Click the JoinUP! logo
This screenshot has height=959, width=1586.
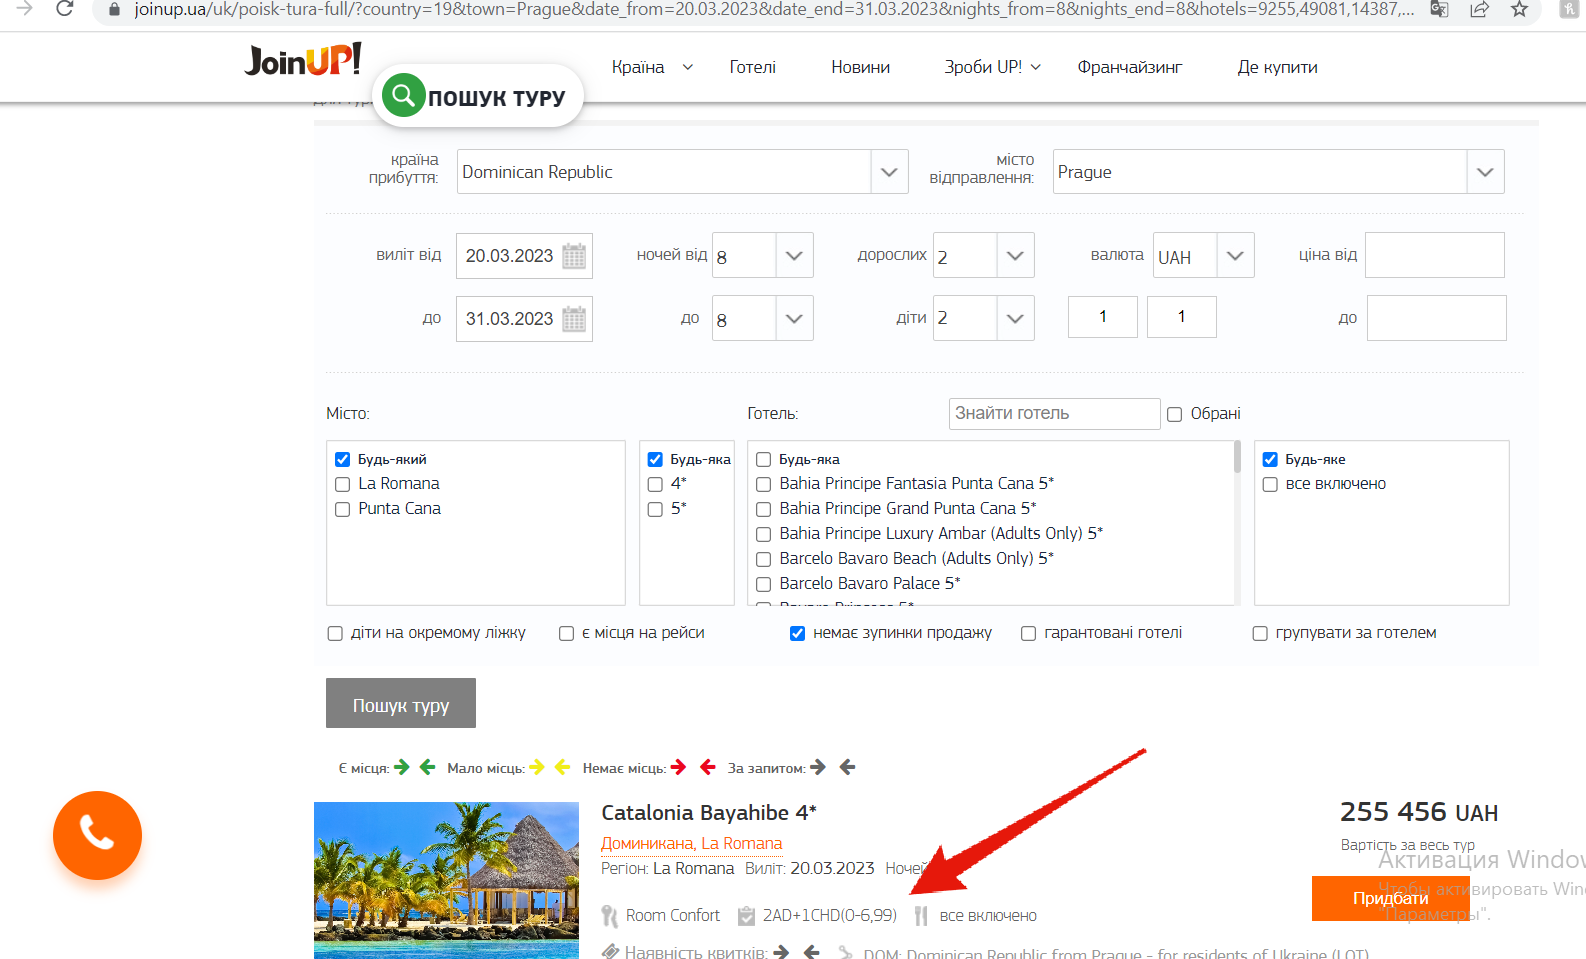303,60
